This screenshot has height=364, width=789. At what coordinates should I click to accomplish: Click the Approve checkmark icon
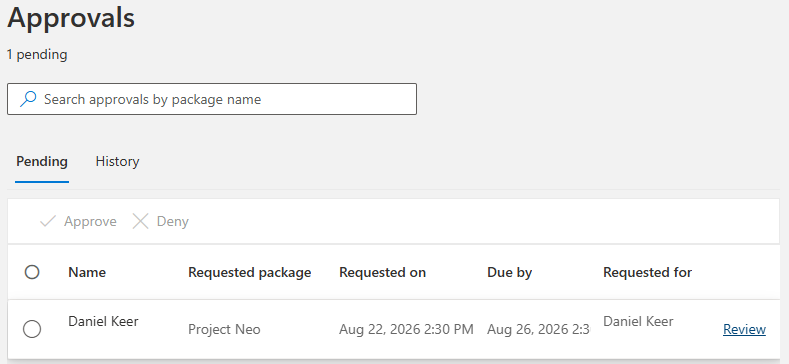(48, 222)
